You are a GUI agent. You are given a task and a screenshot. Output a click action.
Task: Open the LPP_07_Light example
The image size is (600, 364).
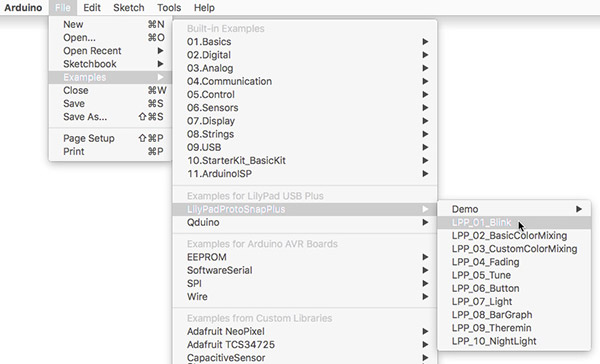[514, 302]
